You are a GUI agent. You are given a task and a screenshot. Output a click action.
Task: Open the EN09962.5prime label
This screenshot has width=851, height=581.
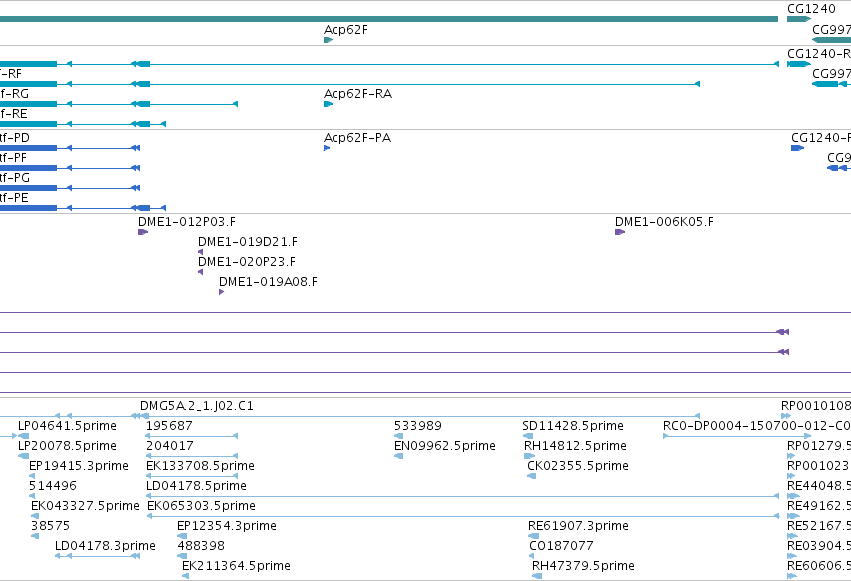[445, 446]
